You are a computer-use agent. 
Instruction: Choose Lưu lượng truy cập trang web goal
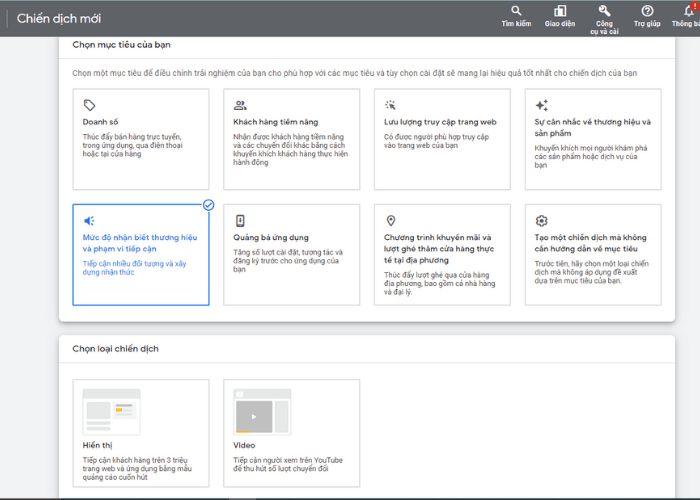point(442,139)
